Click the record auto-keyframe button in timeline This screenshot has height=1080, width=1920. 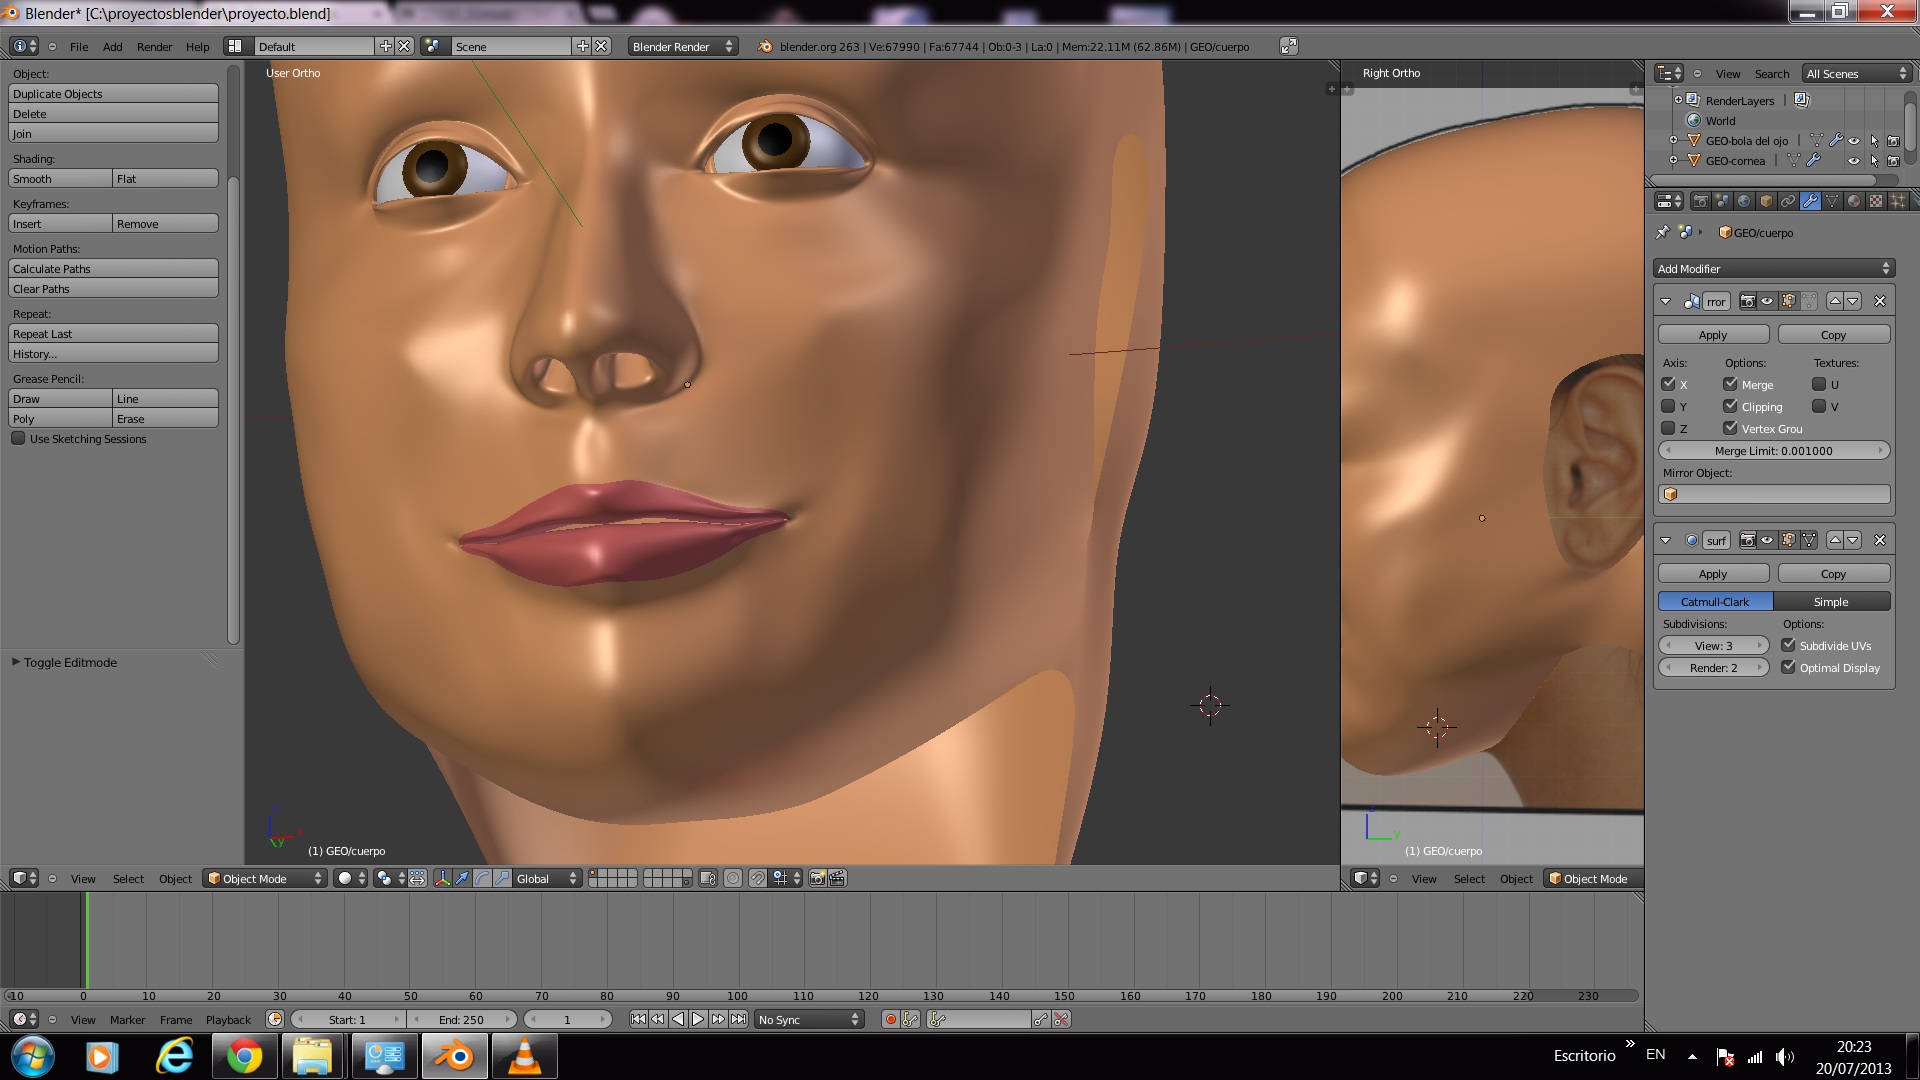(890, 1019)
